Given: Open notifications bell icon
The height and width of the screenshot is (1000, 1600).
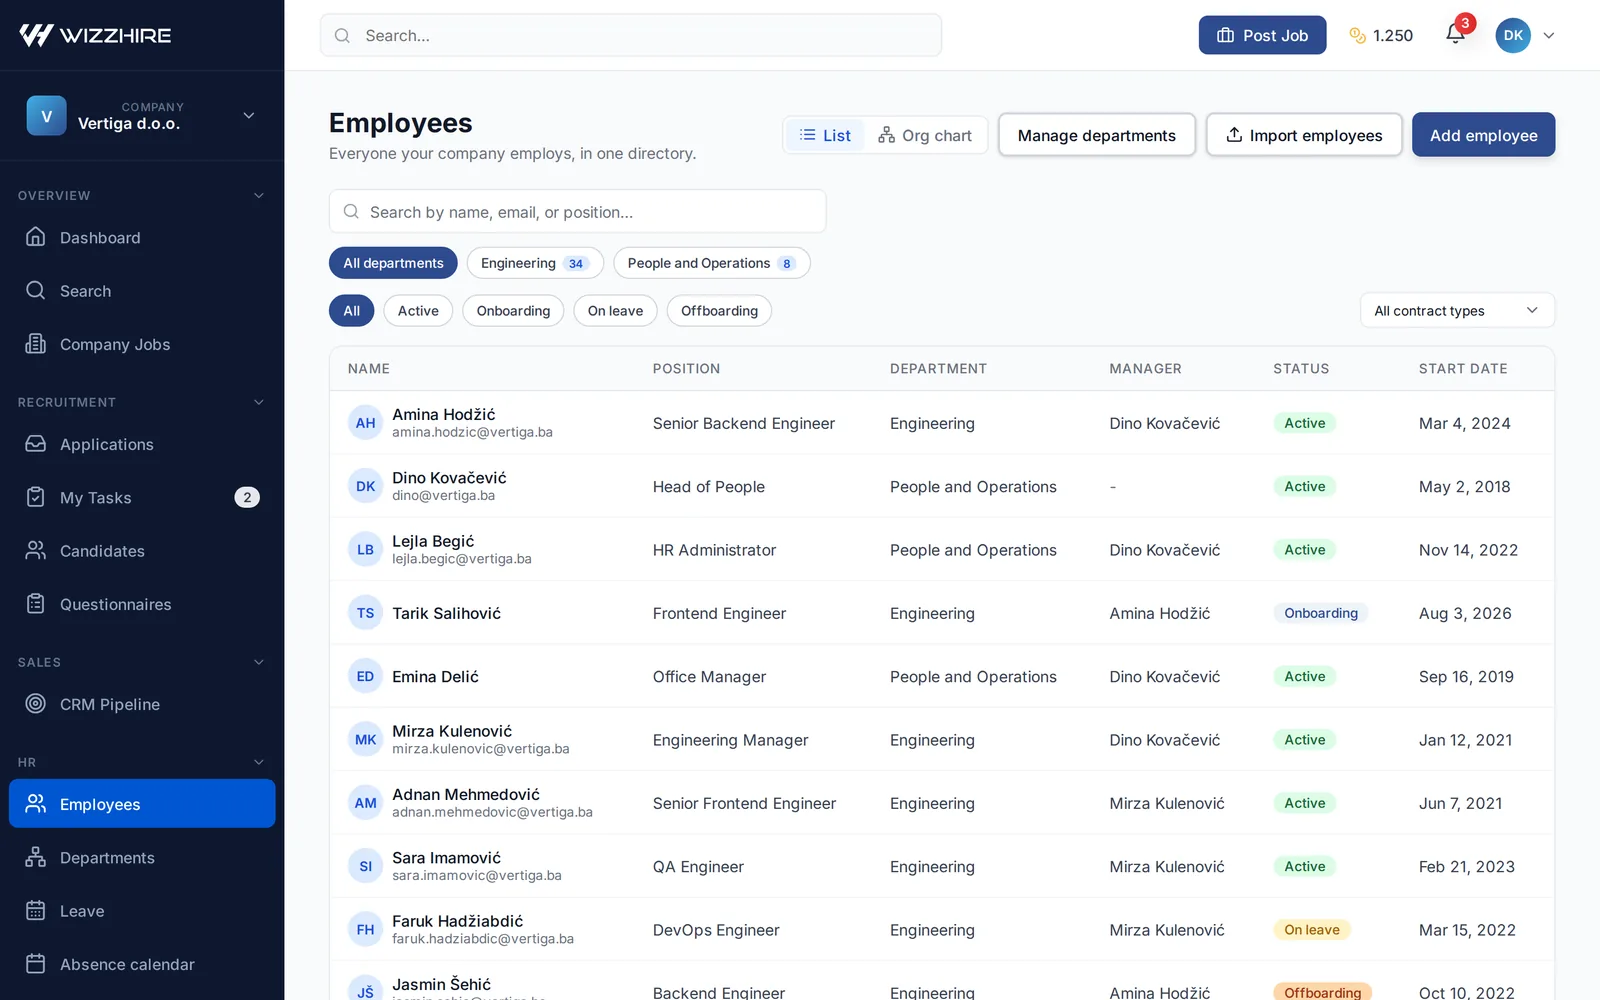Looking at the screenshot, I should [x=1455, y=35].
